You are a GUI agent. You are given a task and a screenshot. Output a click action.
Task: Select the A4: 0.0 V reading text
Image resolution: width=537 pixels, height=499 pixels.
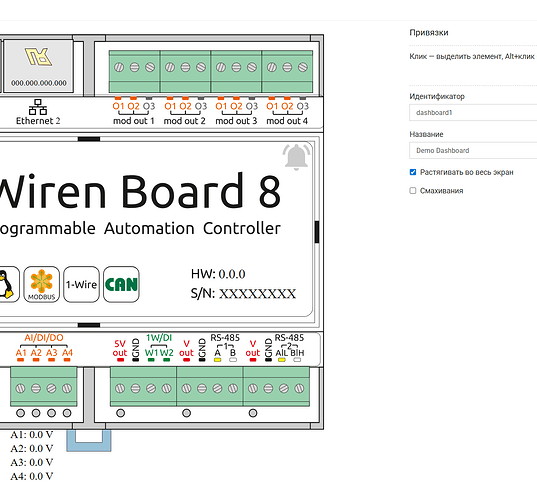[32, 476]
